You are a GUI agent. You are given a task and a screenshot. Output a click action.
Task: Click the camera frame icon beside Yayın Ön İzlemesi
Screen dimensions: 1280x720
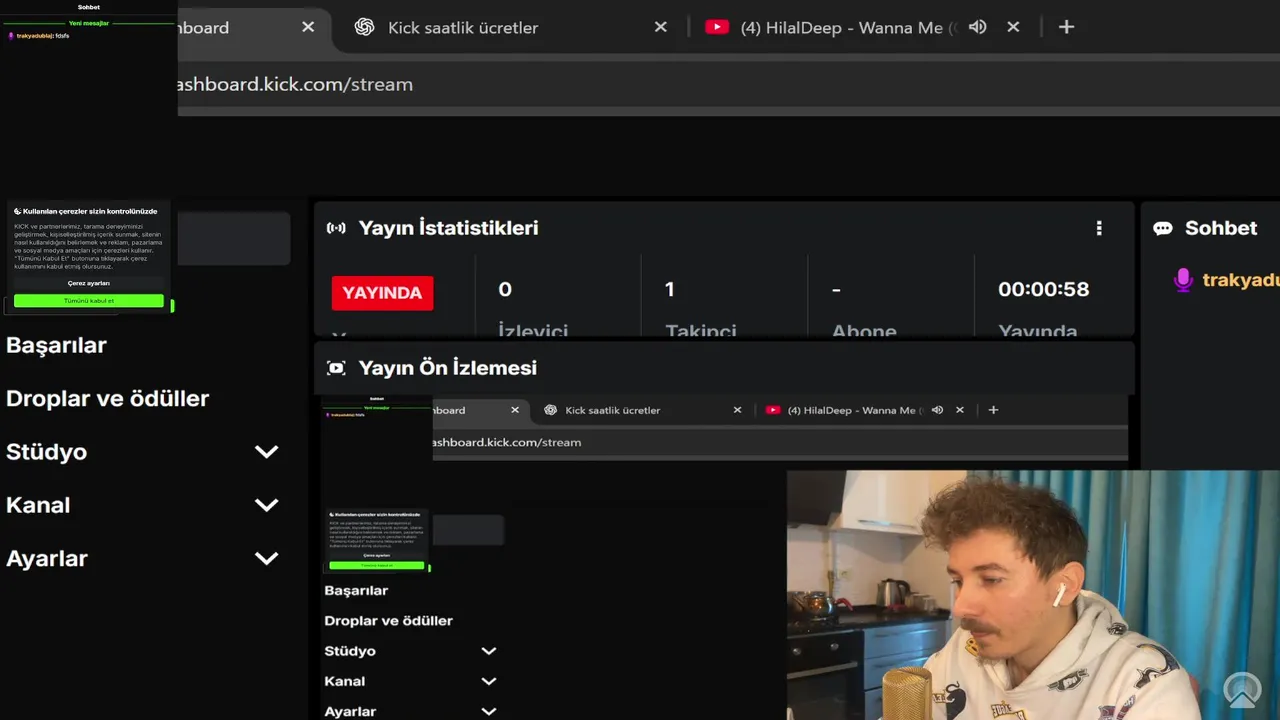click(x=336, y=368)
